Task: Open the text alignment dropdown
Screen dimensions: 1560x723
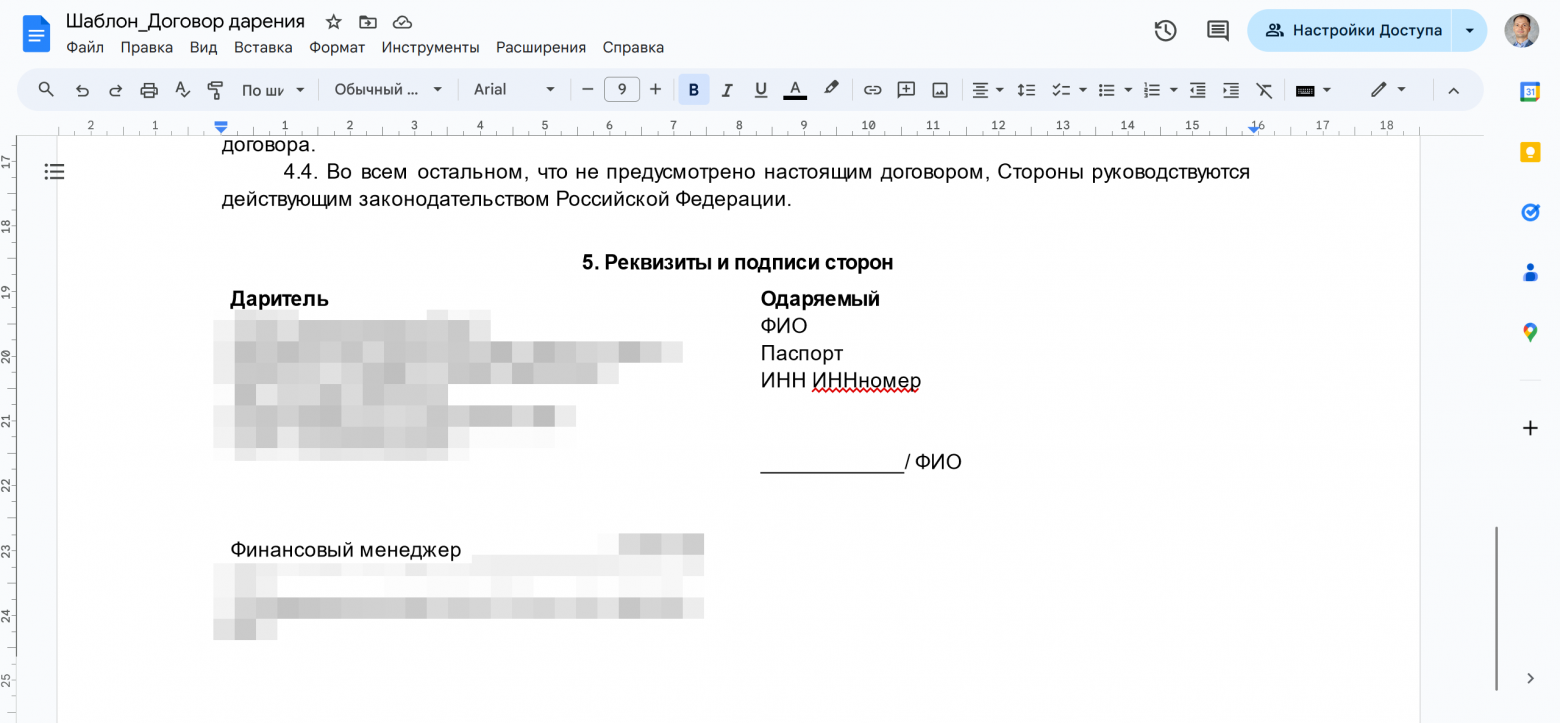Action: pyautogui.click(x=988, y=90)
